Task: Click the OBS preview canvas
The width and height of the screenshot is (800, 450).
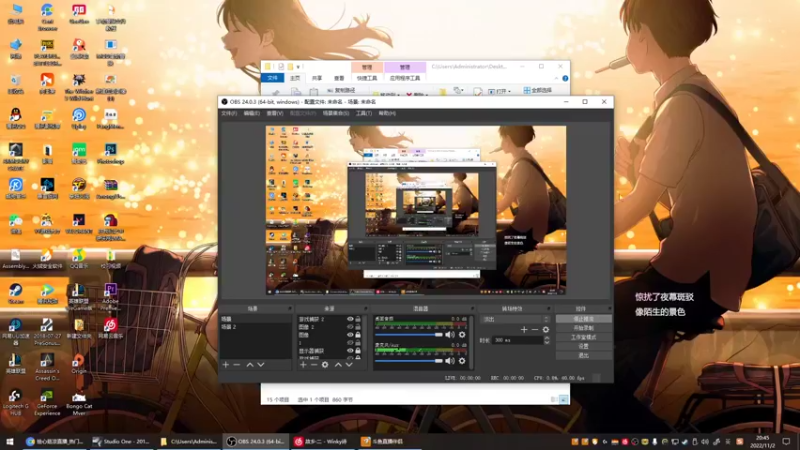Action: (416, 210)
